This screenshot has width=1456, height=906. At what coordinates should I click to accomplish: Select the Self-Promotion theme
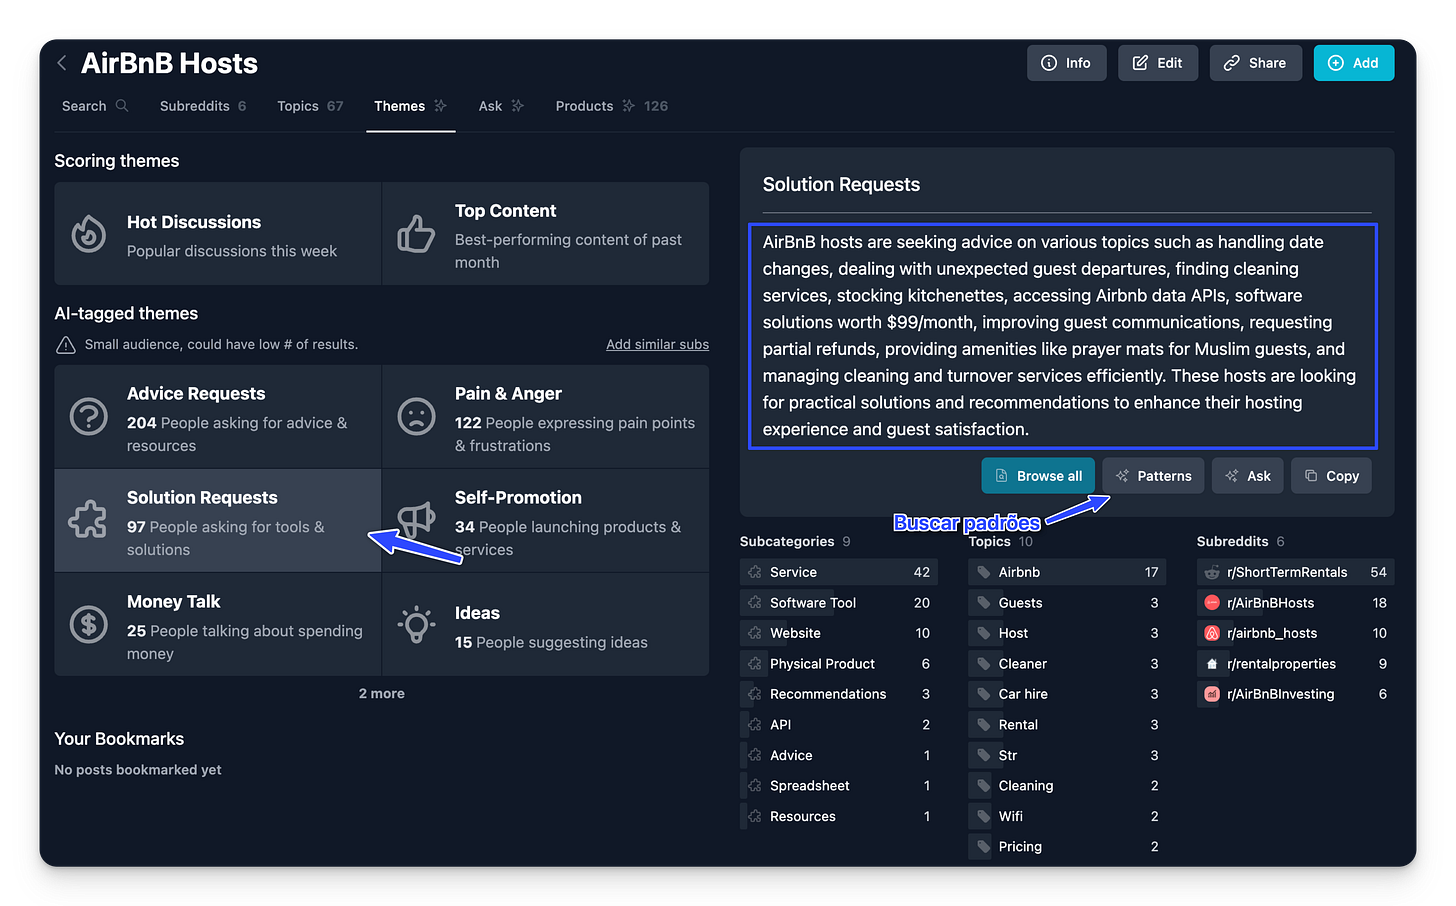546,521
